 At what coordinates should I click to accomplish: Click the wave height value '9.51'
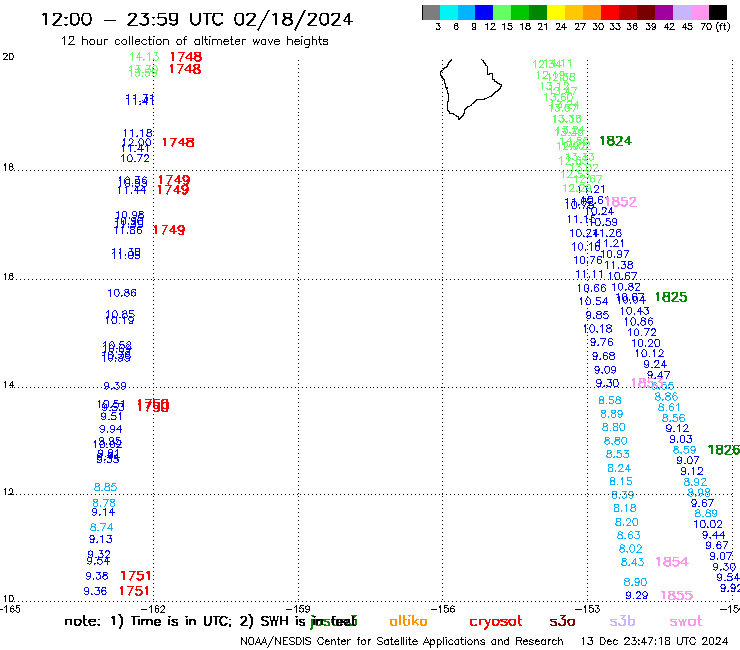click(111, 416)
